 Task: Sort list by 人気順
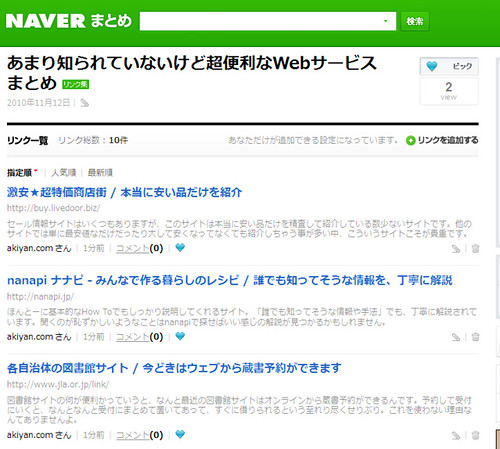click(x=64, y=173)
